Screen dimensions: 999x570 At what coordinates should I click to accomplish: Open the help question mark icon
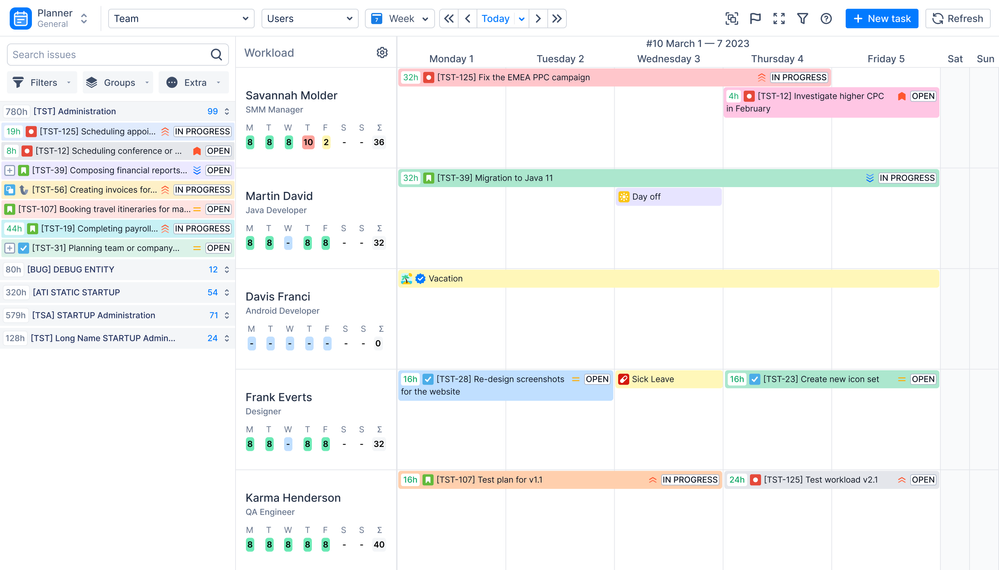[826, 18]
